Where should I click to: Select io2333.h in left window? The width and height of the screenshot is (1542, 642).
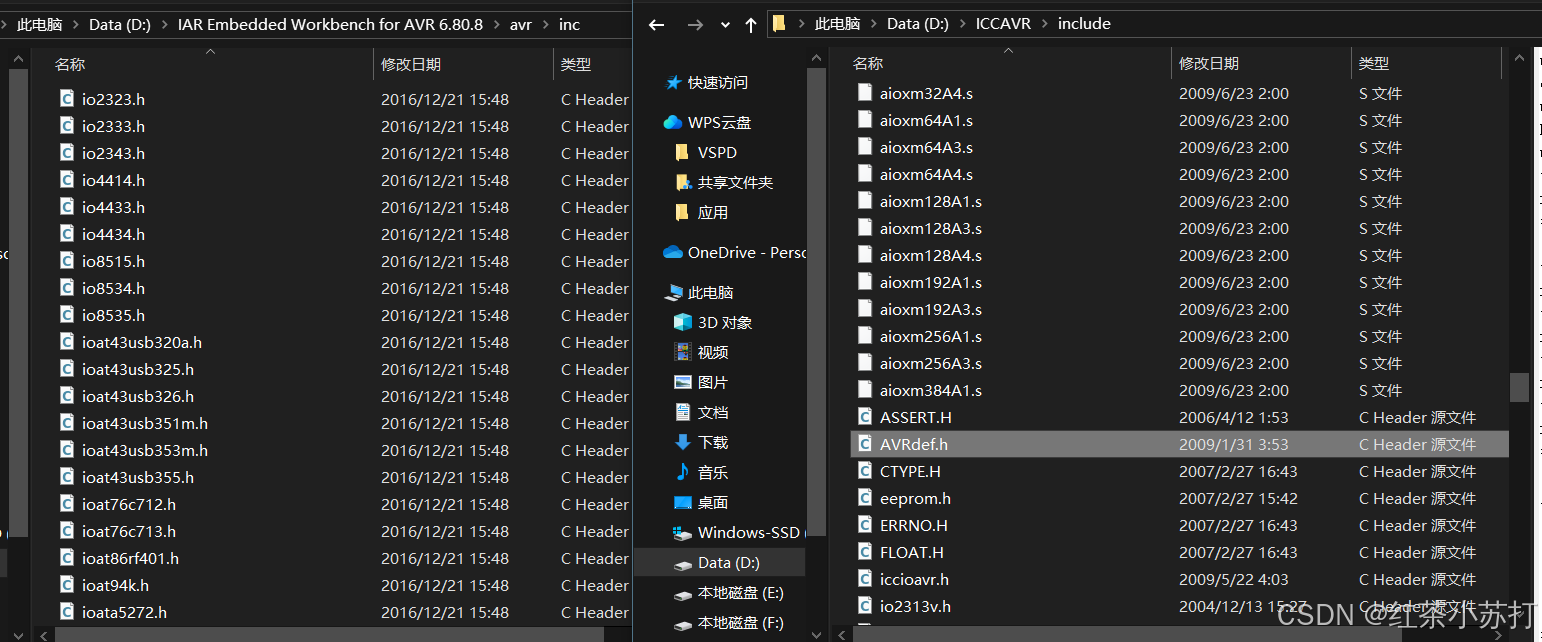113,126
